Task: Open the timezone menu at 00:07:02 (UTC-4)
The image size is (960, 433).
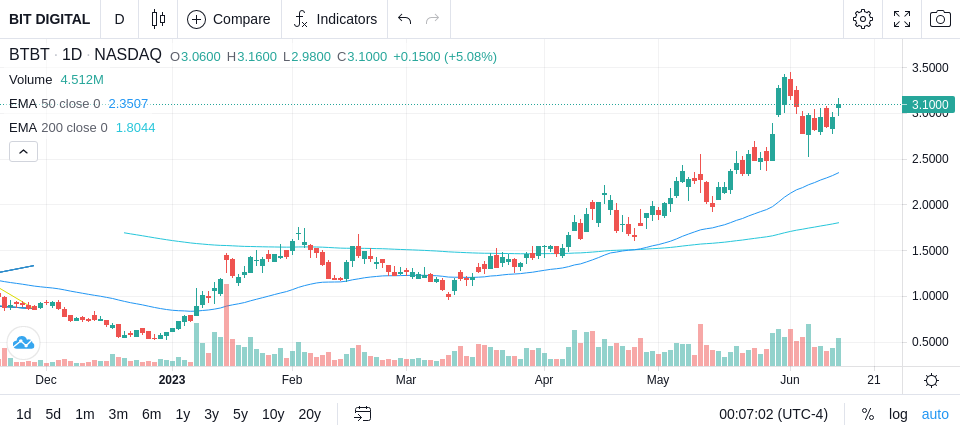Action: 773,415
